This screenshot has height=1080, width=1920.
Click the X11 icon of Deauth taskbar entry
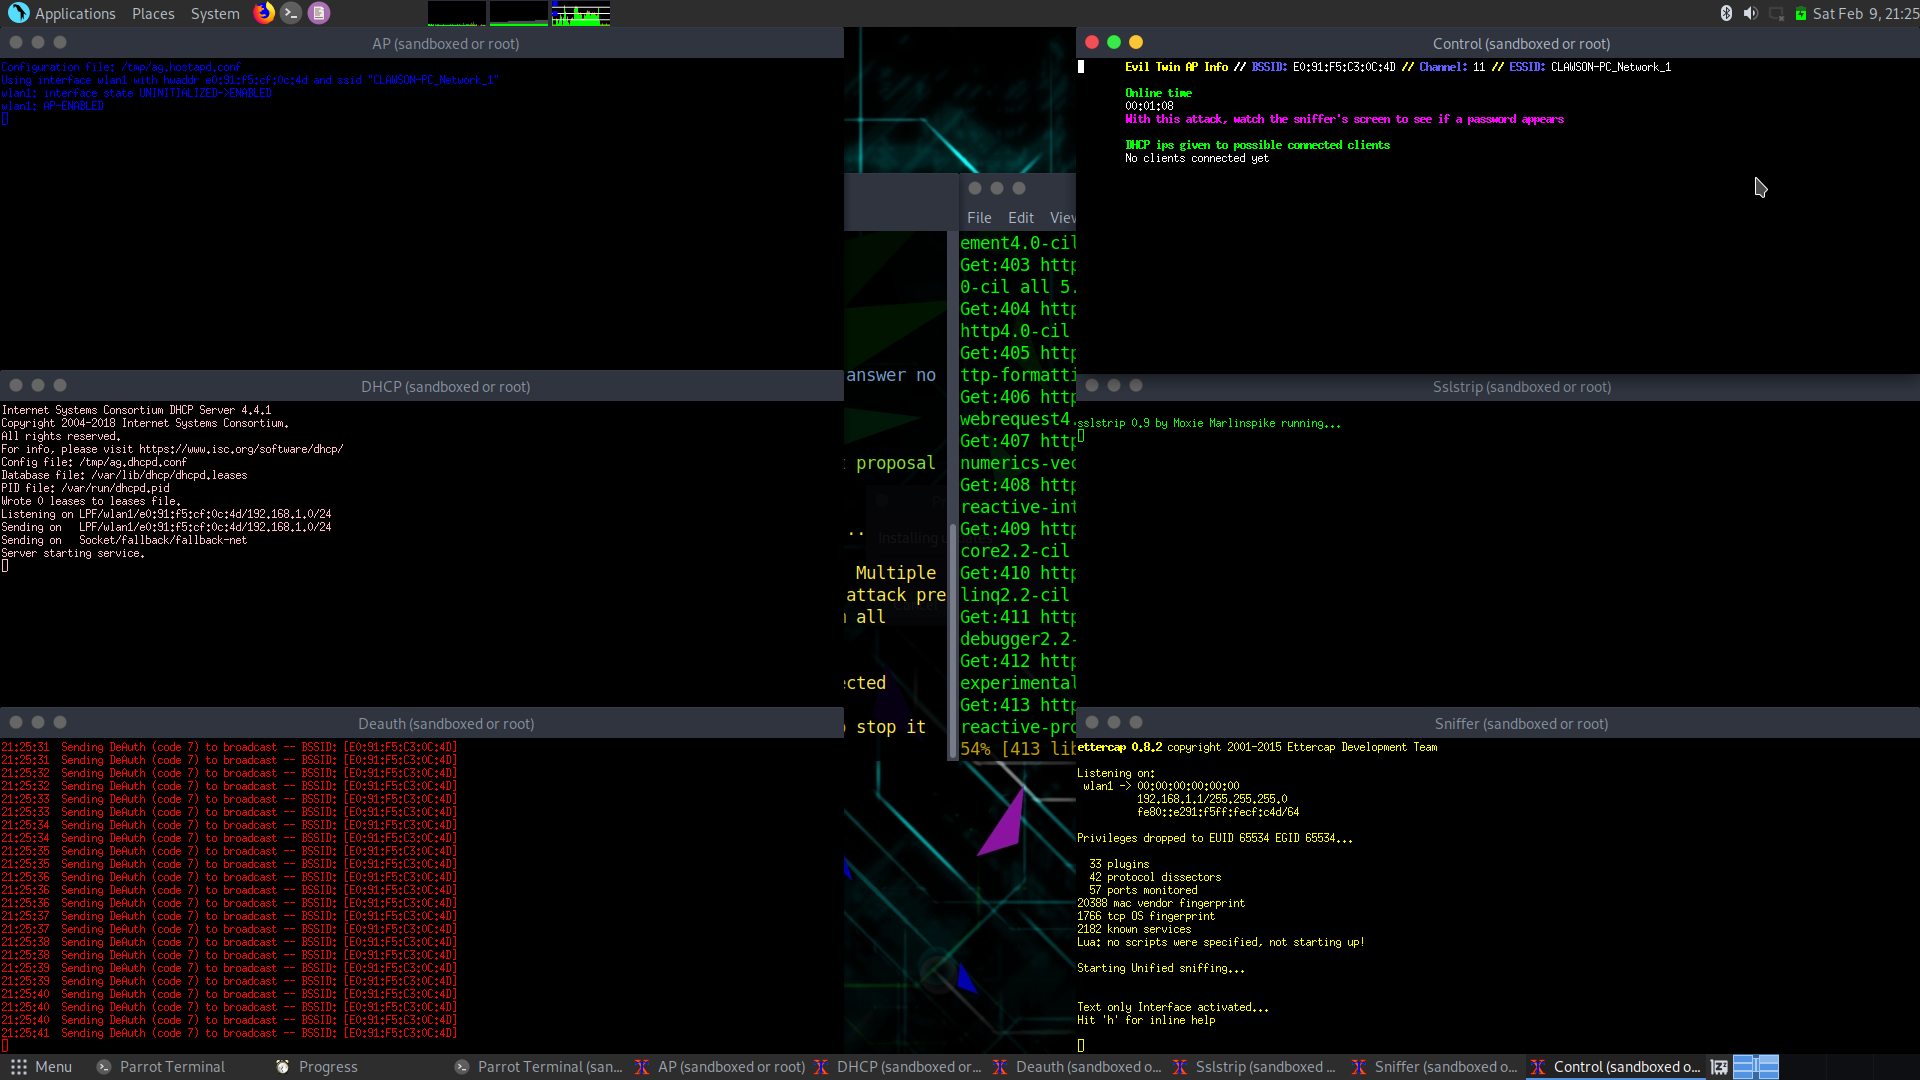click(x=1000, y=1067)
